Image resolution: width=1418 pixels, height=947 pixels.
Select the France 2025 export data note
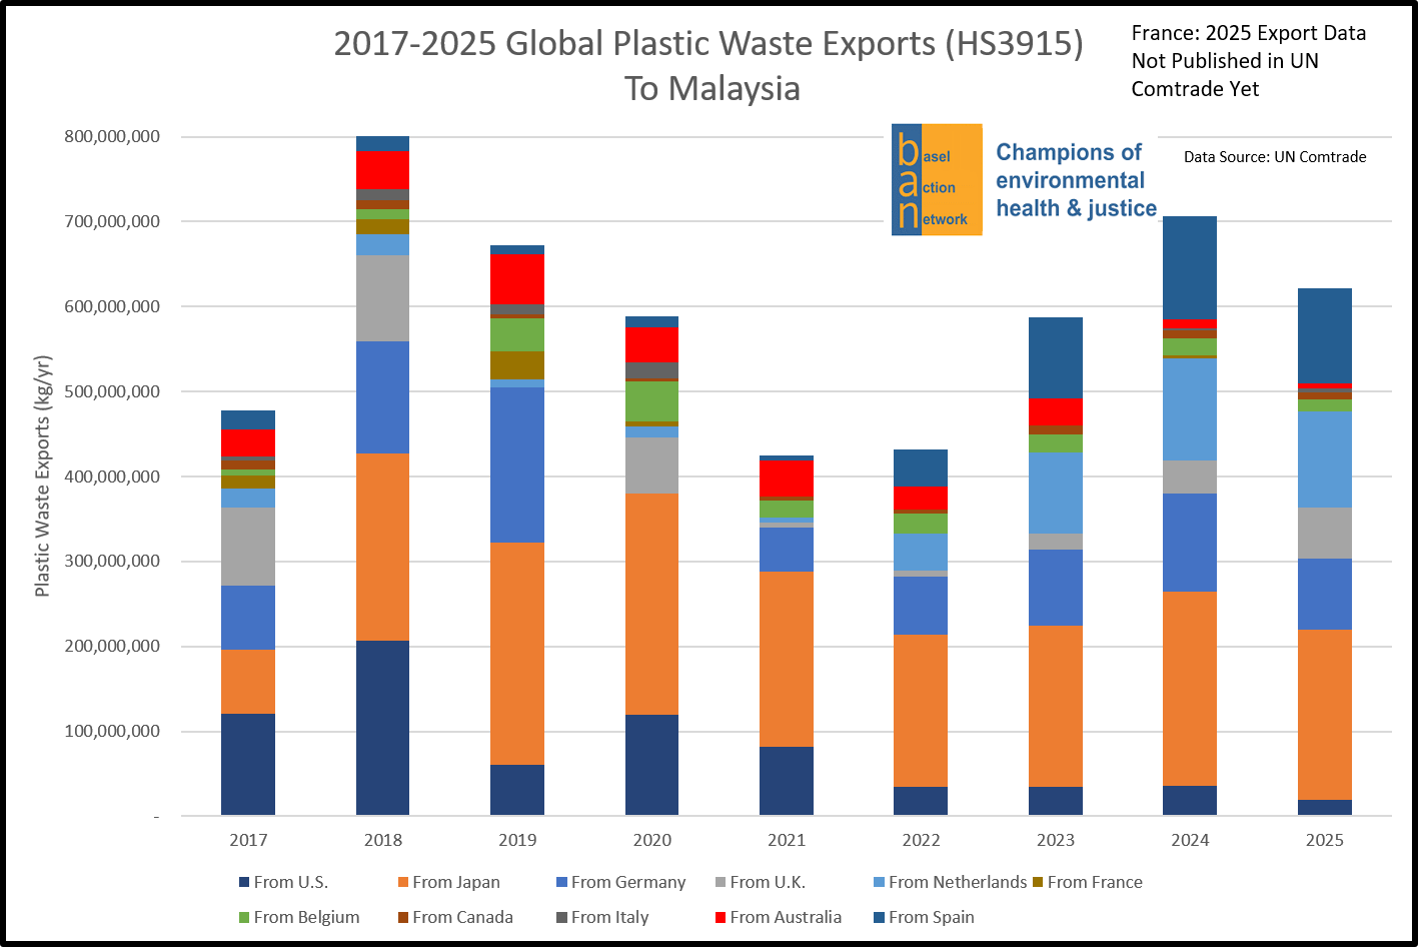tap(1249, 61)
